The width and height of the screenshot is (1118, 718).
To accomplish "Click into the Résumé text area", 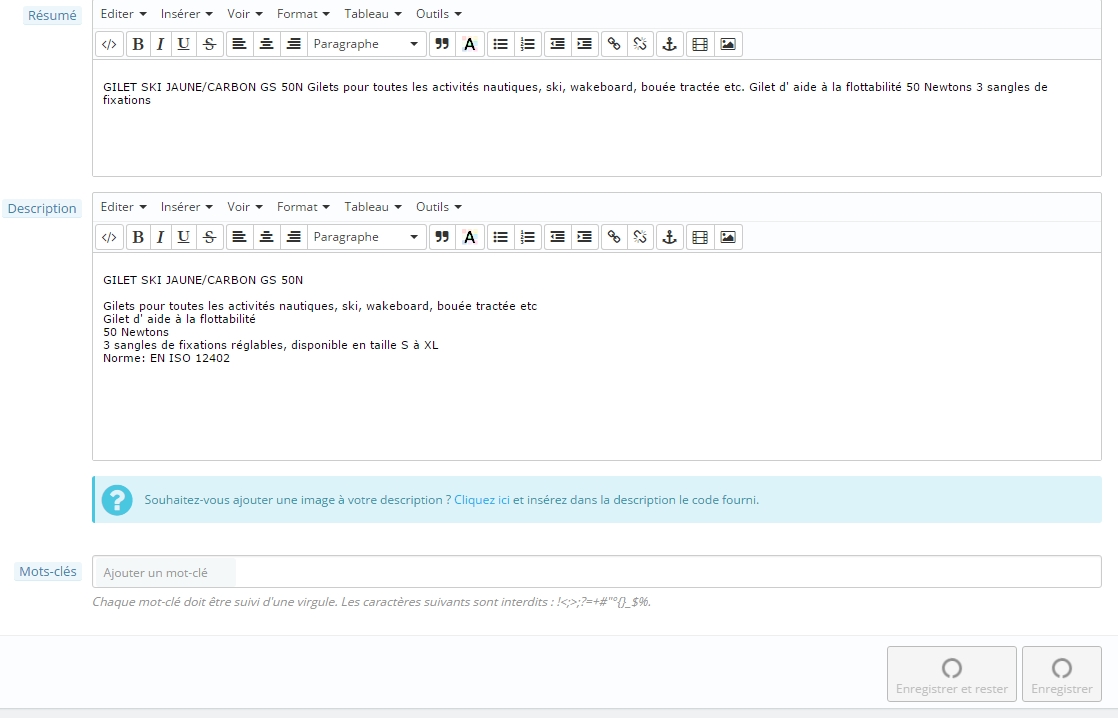I will pos(597,118).
